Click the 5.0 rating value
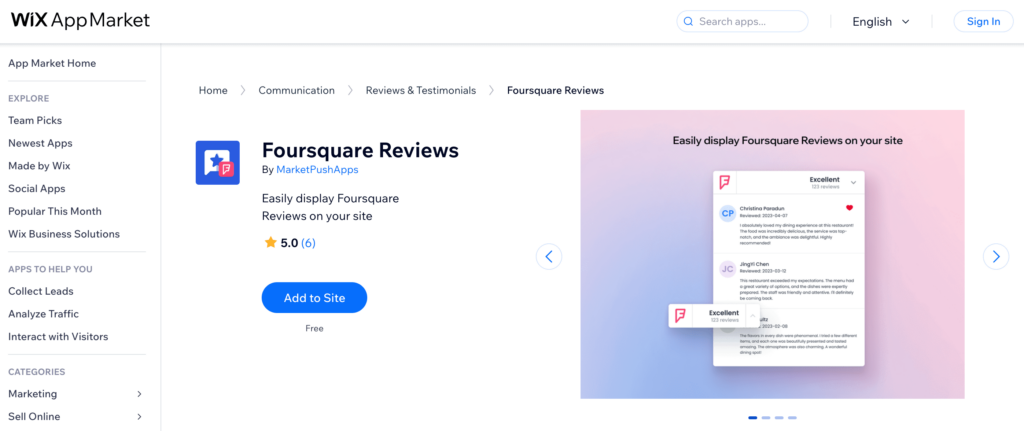The width and height of the screenshot is (1024, 431). point(289,243)
